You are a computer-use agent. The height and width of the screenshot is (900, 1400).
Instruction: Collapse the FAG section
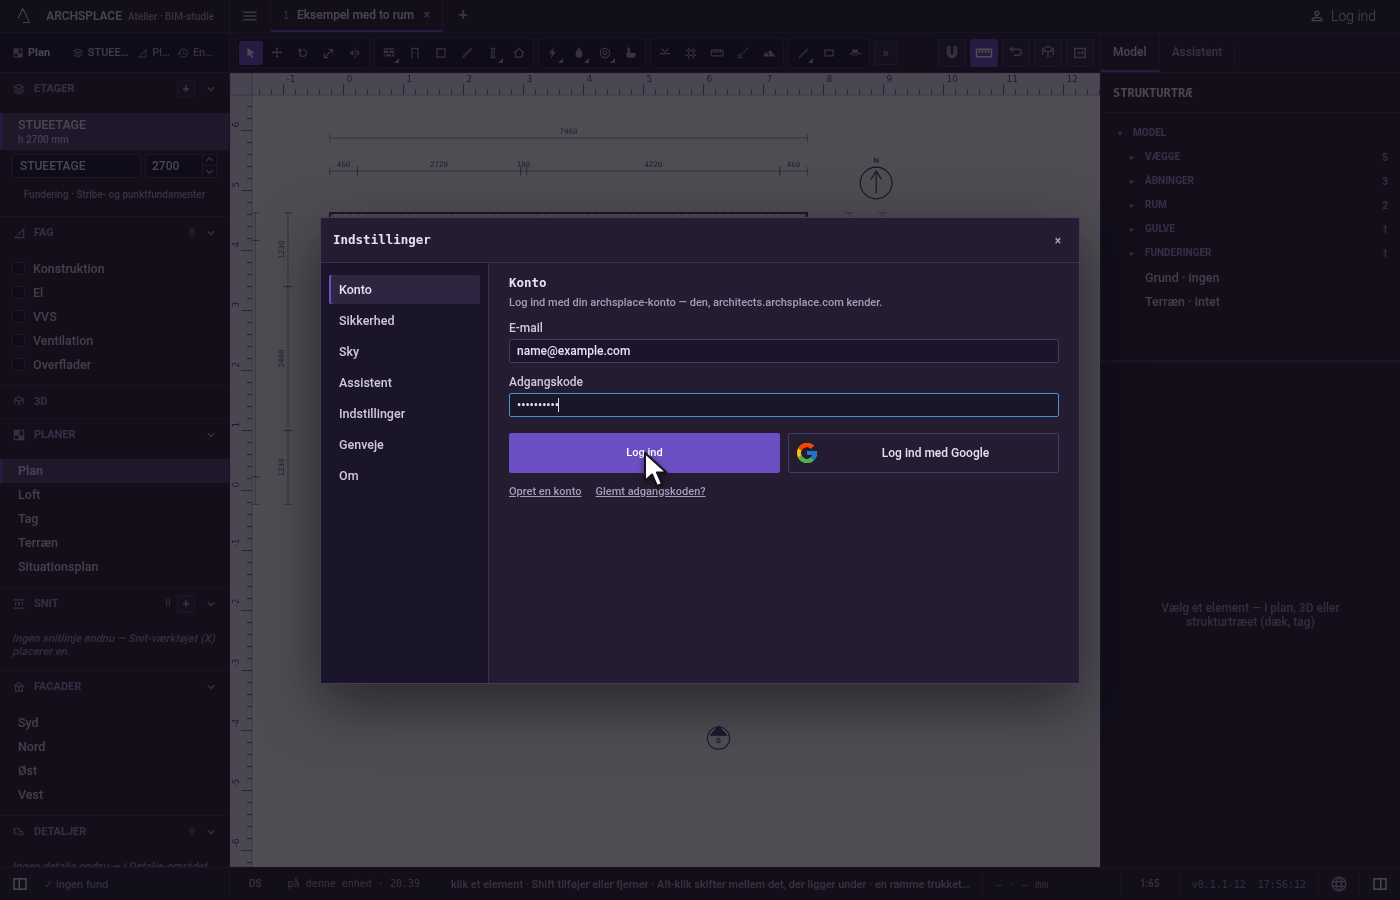pyautogui.click(x=210, y=233)
